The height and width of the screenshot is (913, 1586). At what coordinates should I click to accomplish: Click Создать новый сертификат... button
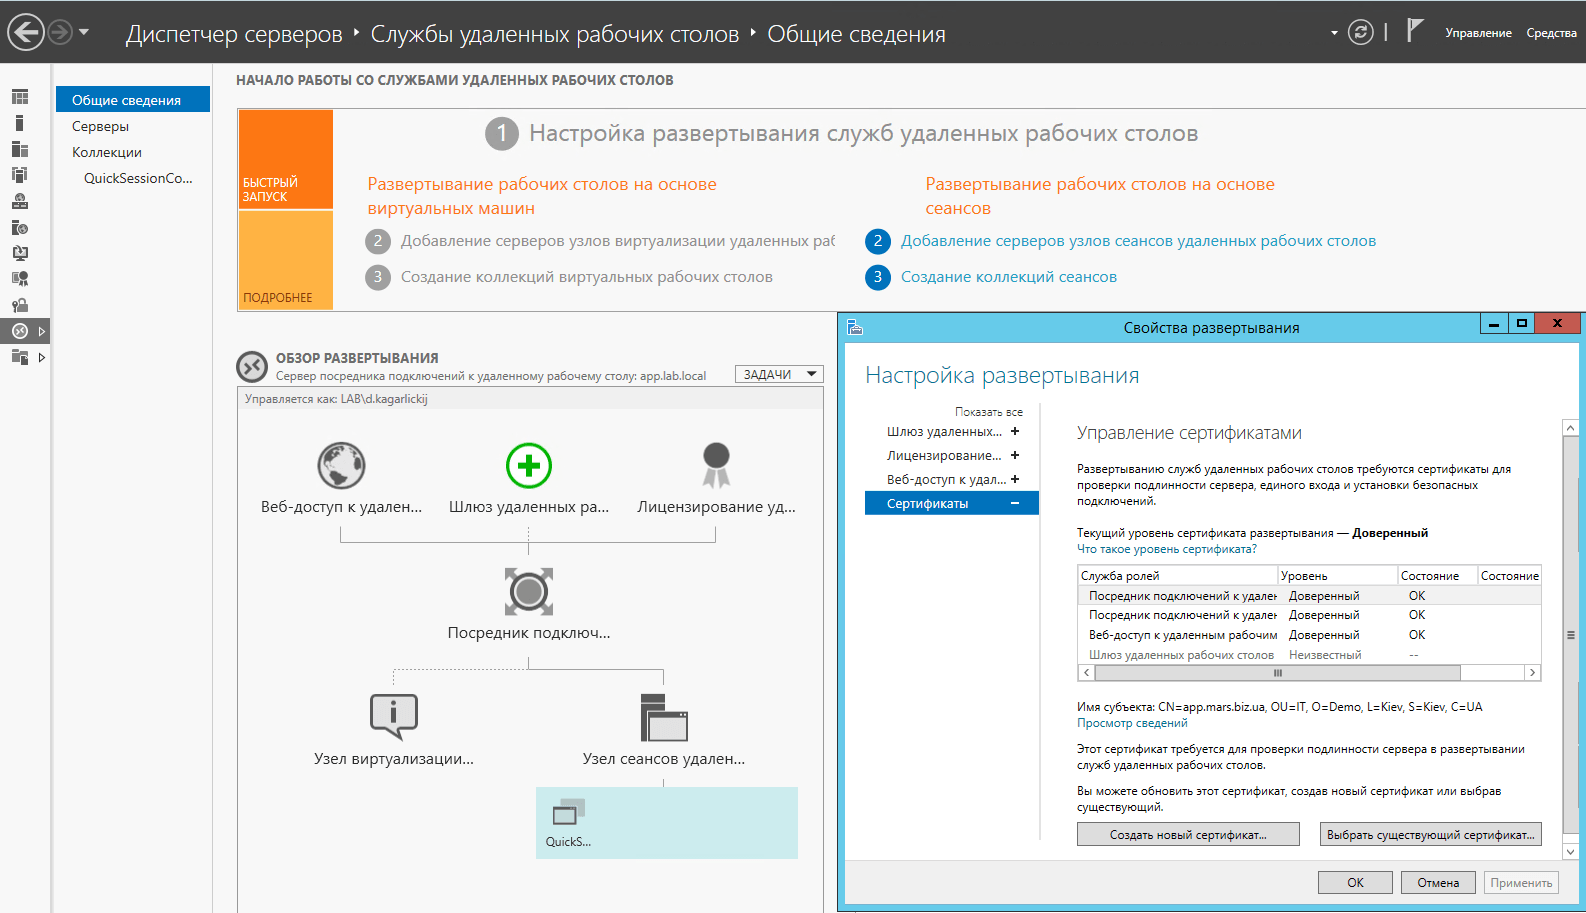coord(1188,834)
